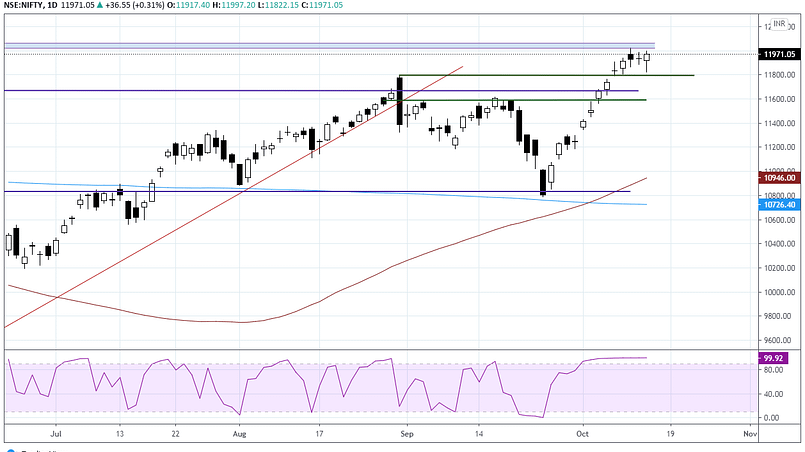
Task: Click the 9800.00 price axis label
Action: coord(779,316)
